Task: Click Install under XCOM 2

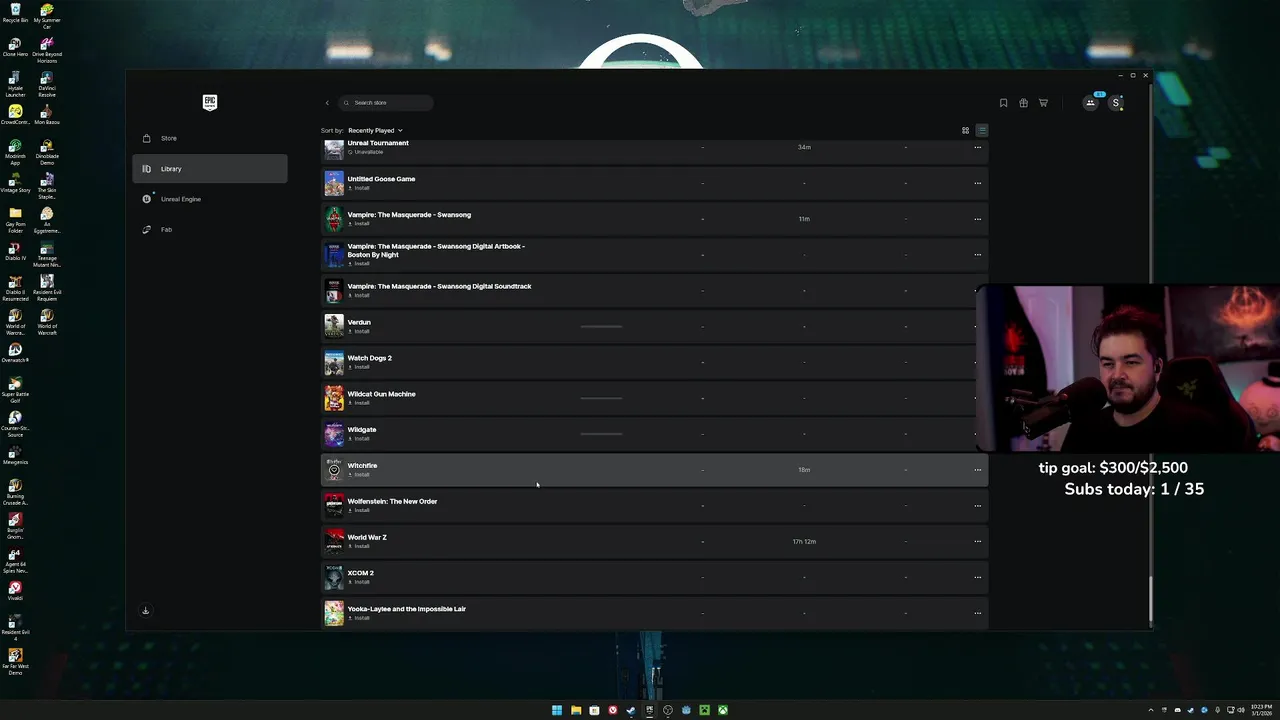Action: (360, 582)
